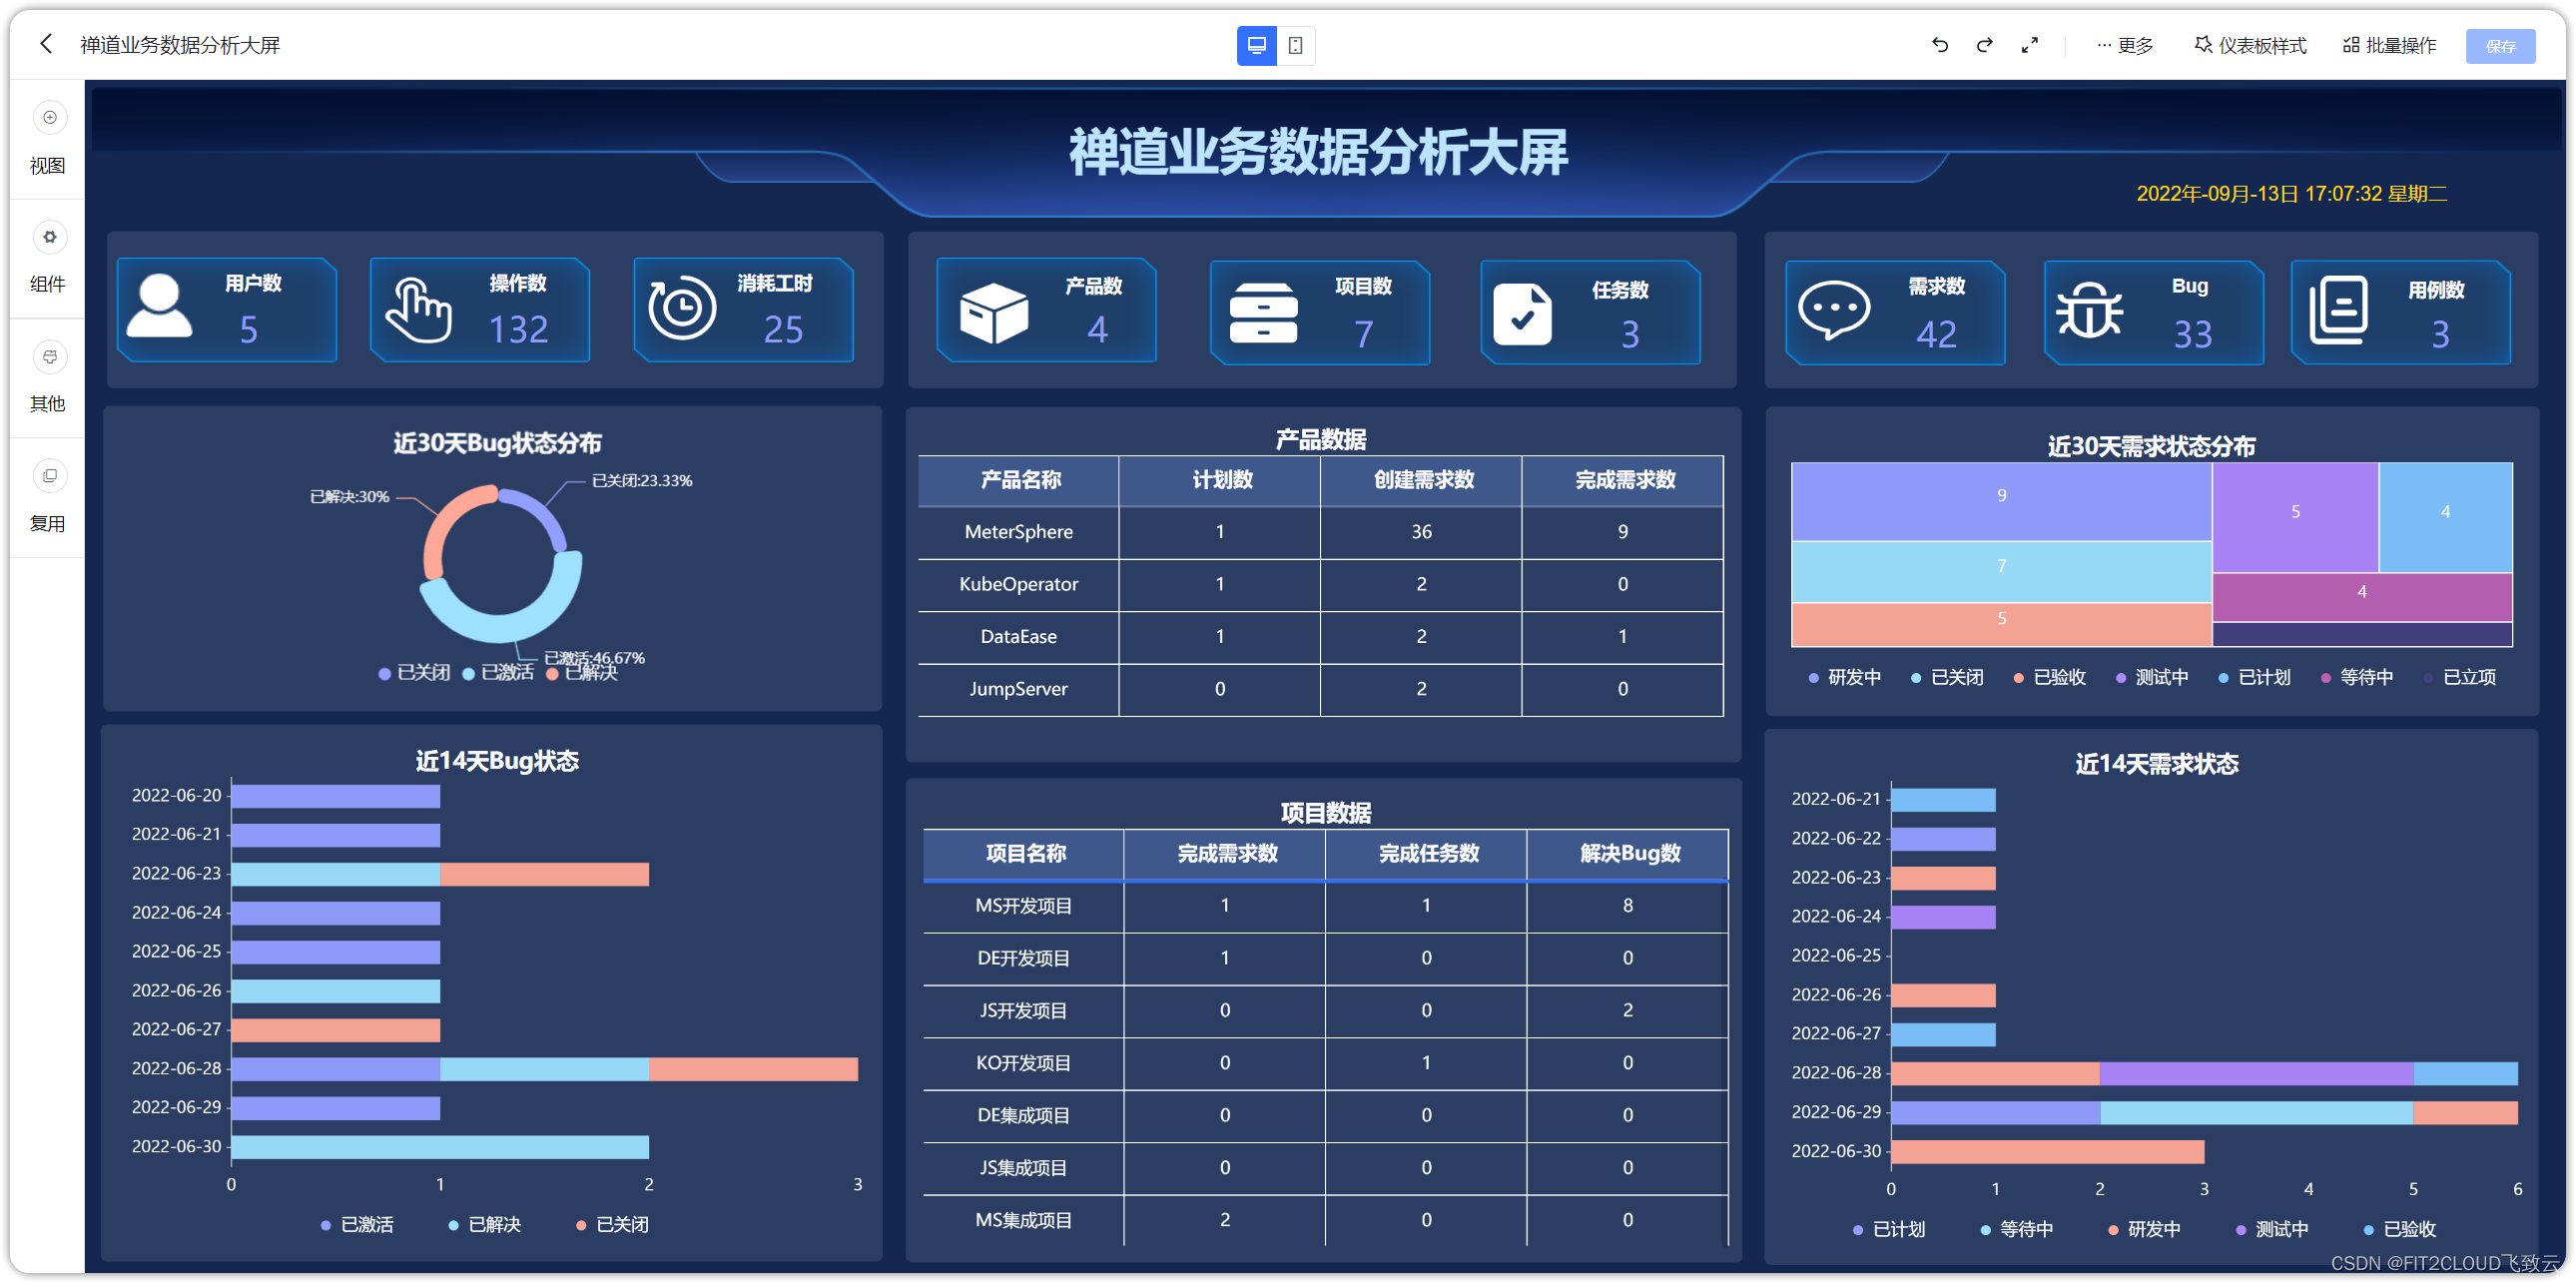Click the 保存 button to save the dashboard
The width and height of the screenshot is (2576, 1283).
[2501, 46]
